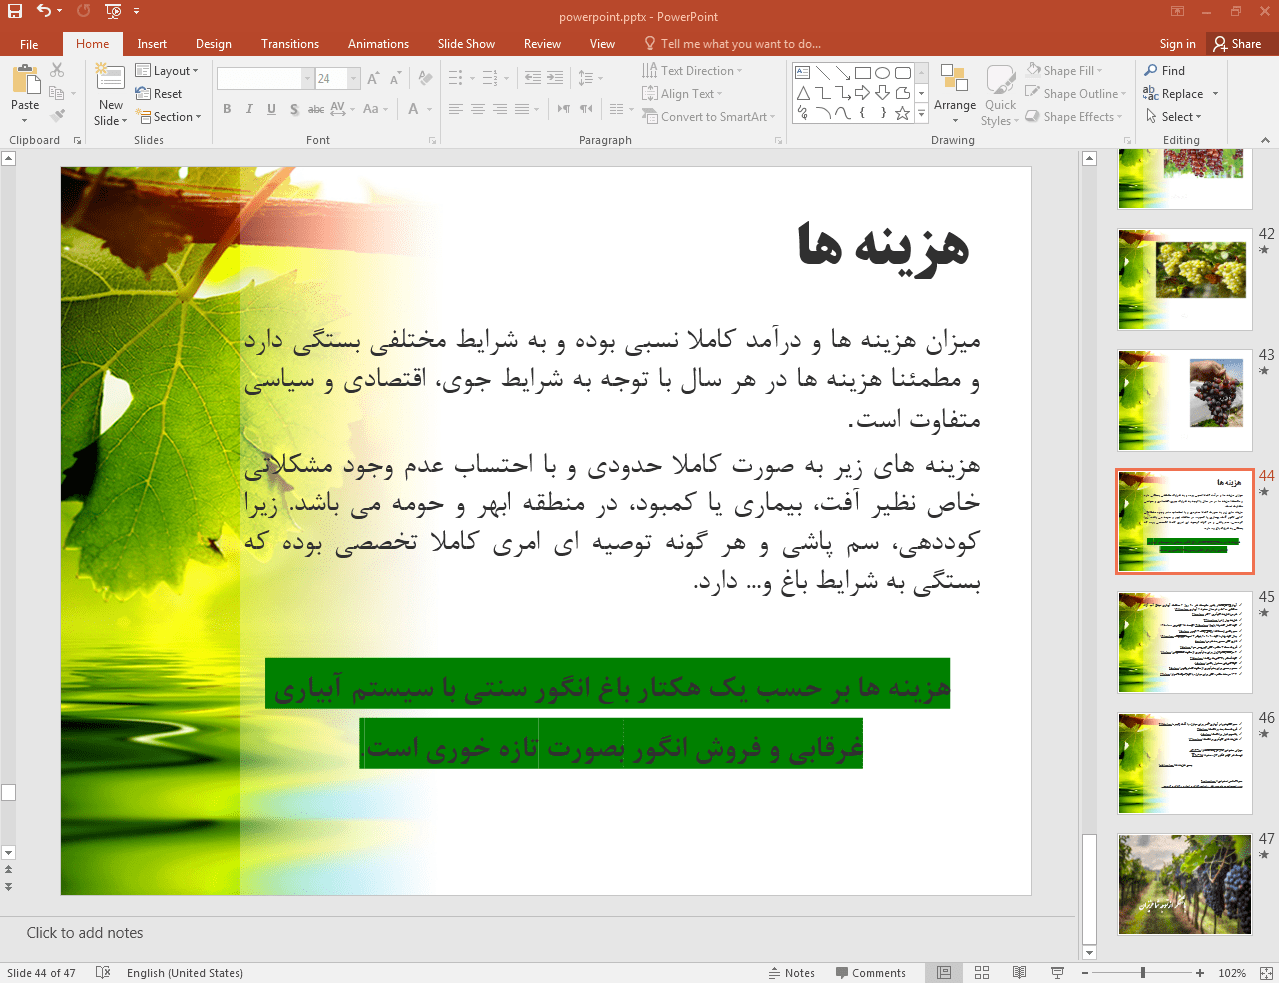The image size is (1279, 983).
Task: Switch to Reading View
Action: [x=1019, y=973]
